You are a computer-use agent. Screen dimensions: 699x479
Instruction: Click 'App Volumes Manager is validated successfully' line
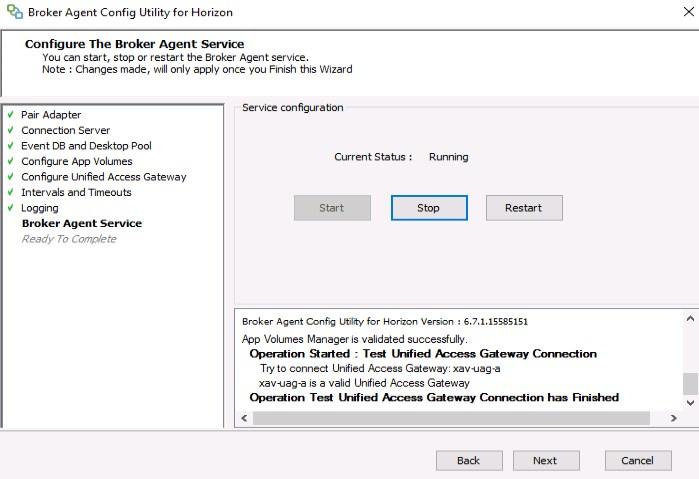(x=354, y=339)
